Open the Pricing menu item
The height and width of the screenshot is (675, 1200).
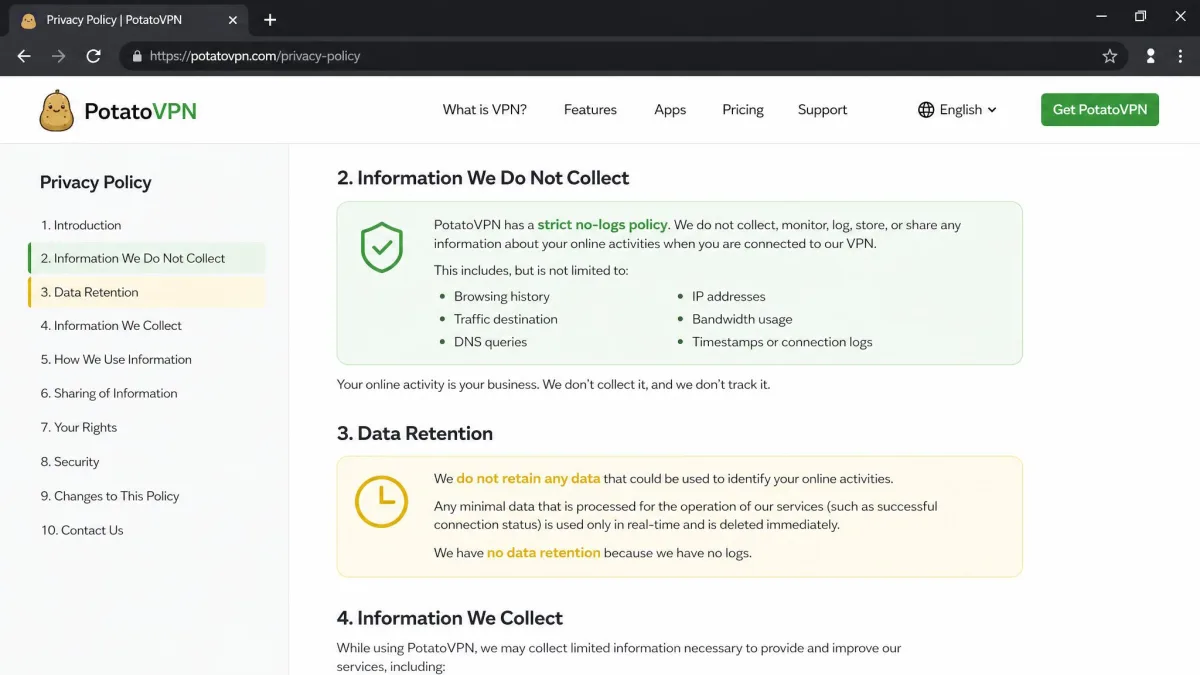click(743, 110)
